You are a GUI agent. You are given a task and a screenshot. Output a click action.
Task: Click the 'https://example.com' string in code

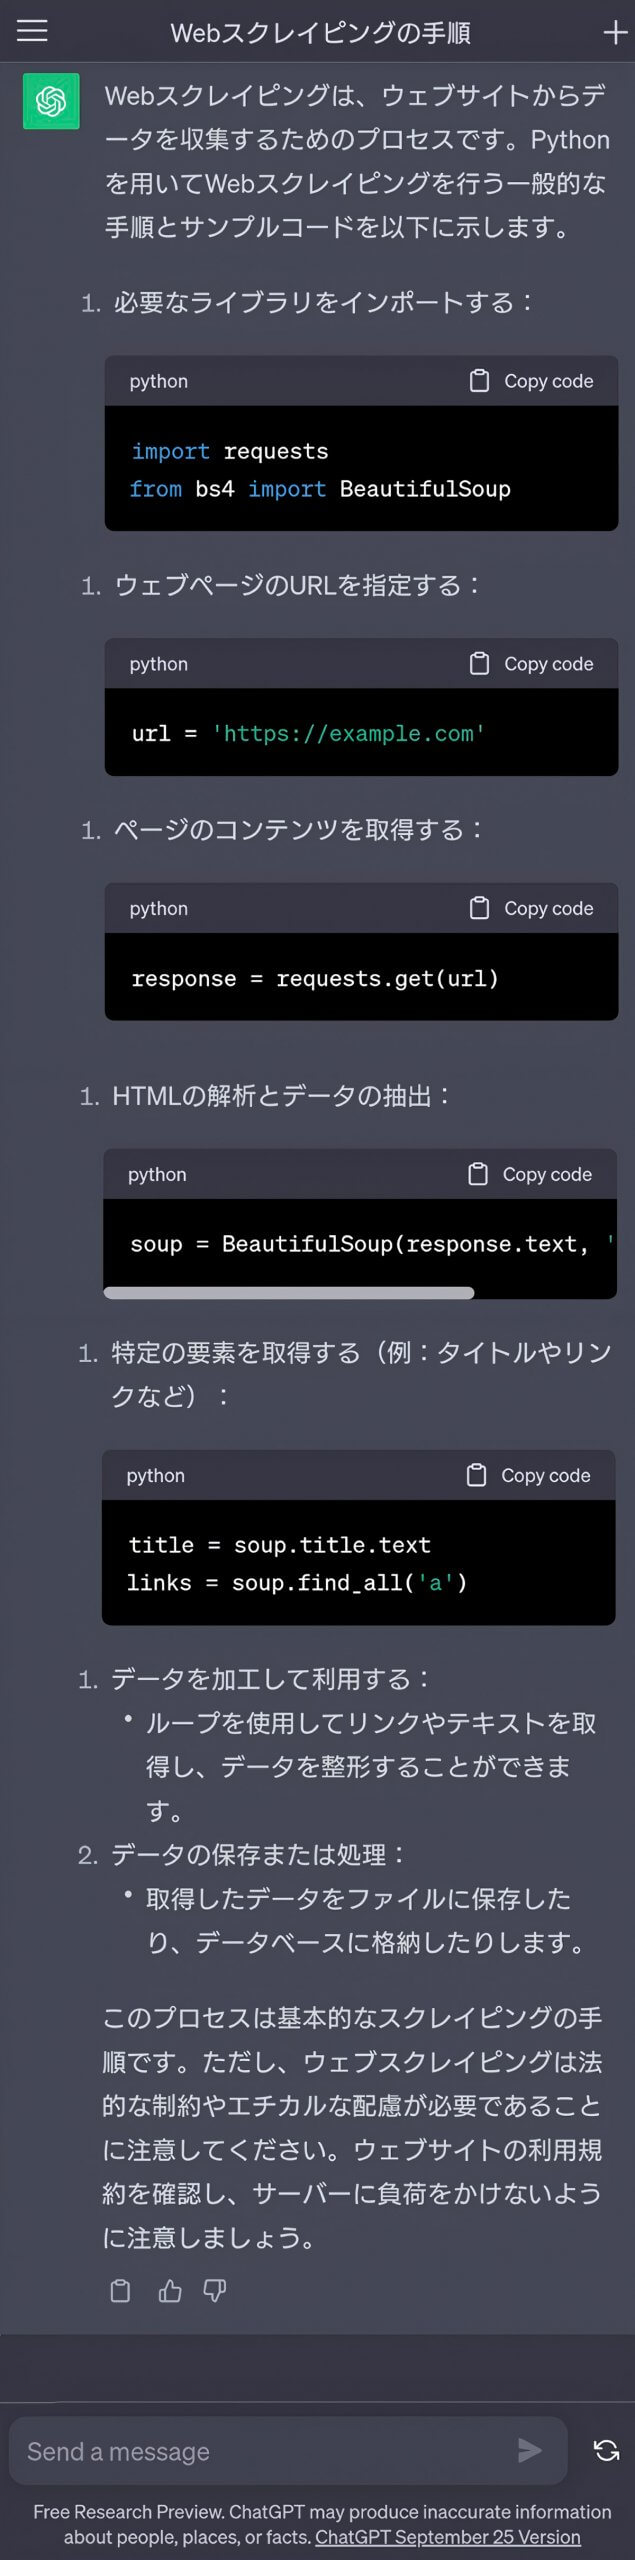click(x=348, y=733)
